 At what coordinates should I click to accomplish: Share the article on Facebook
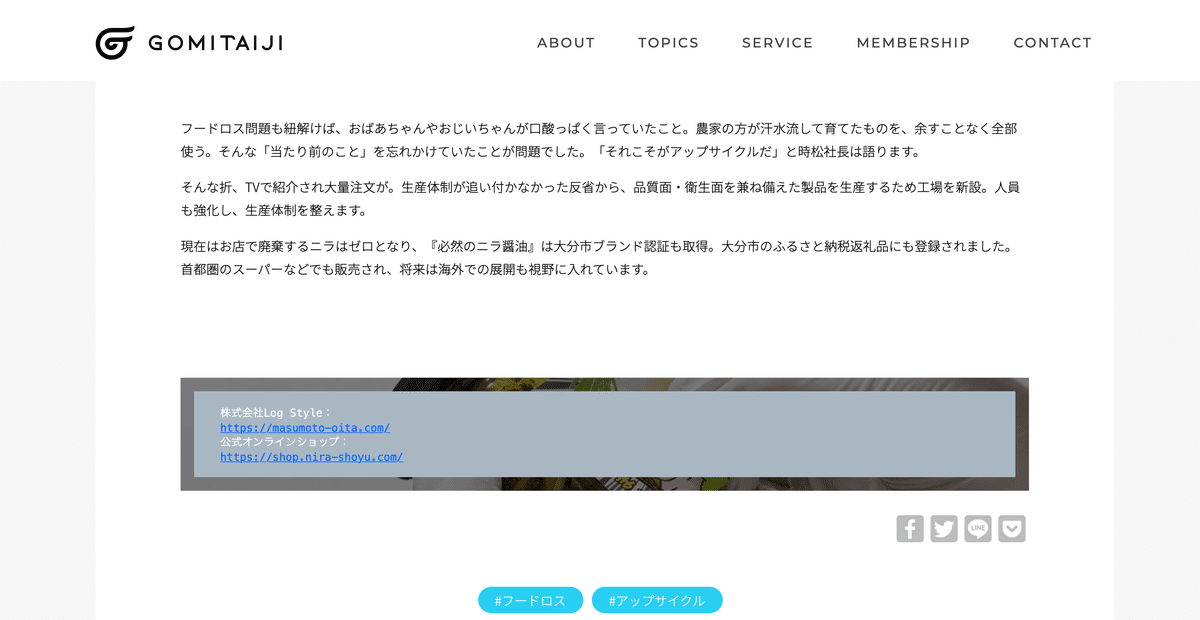(910, 528)
